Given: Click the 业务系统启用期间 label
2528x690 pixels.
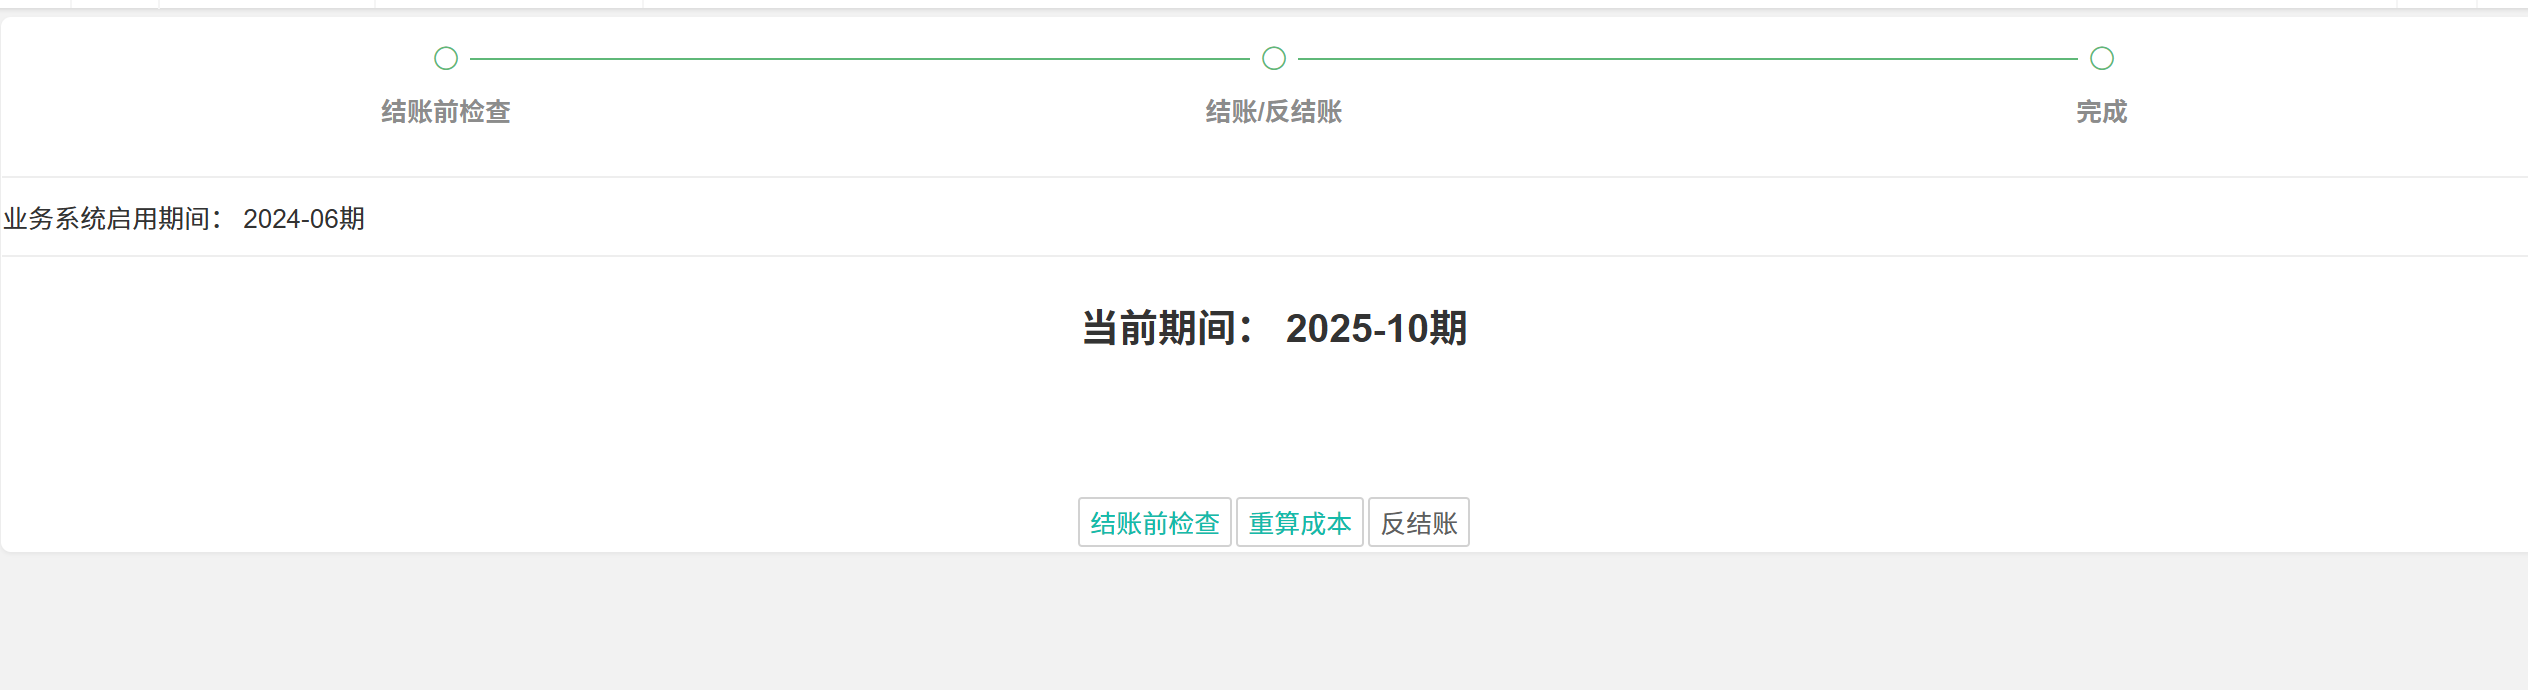Looking at the screenshot, I should tap(112, 219).
